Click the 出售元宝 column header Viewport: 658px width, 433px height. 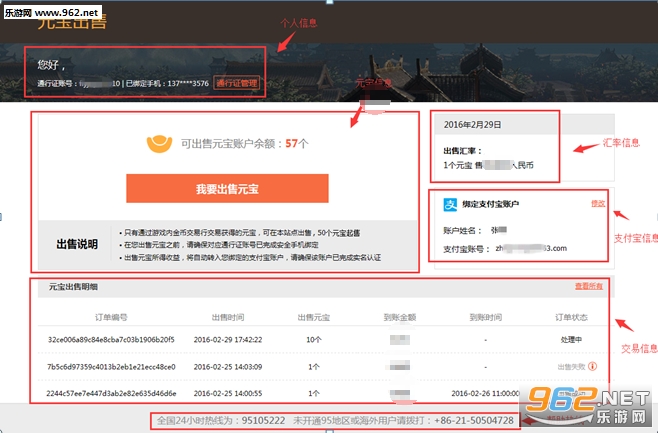[x=314, y=317]
